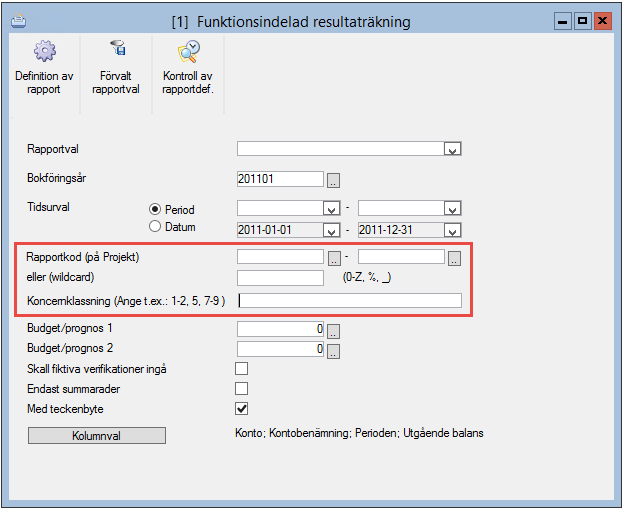This screenshot has height=508, width=623.
Task: Click the Budget/prognos 1 value field
Action: tap(280, 329)
